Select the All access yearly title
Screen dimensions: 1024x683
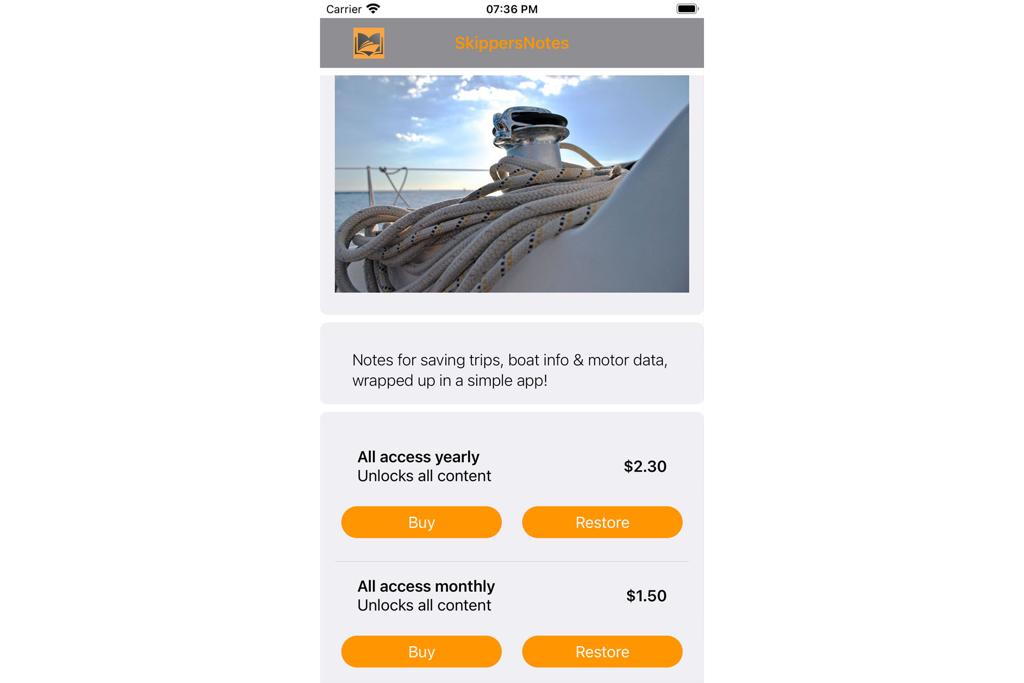419,456
